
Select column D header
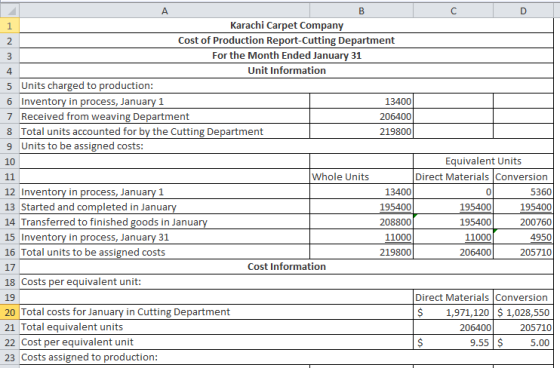[523, 11]
